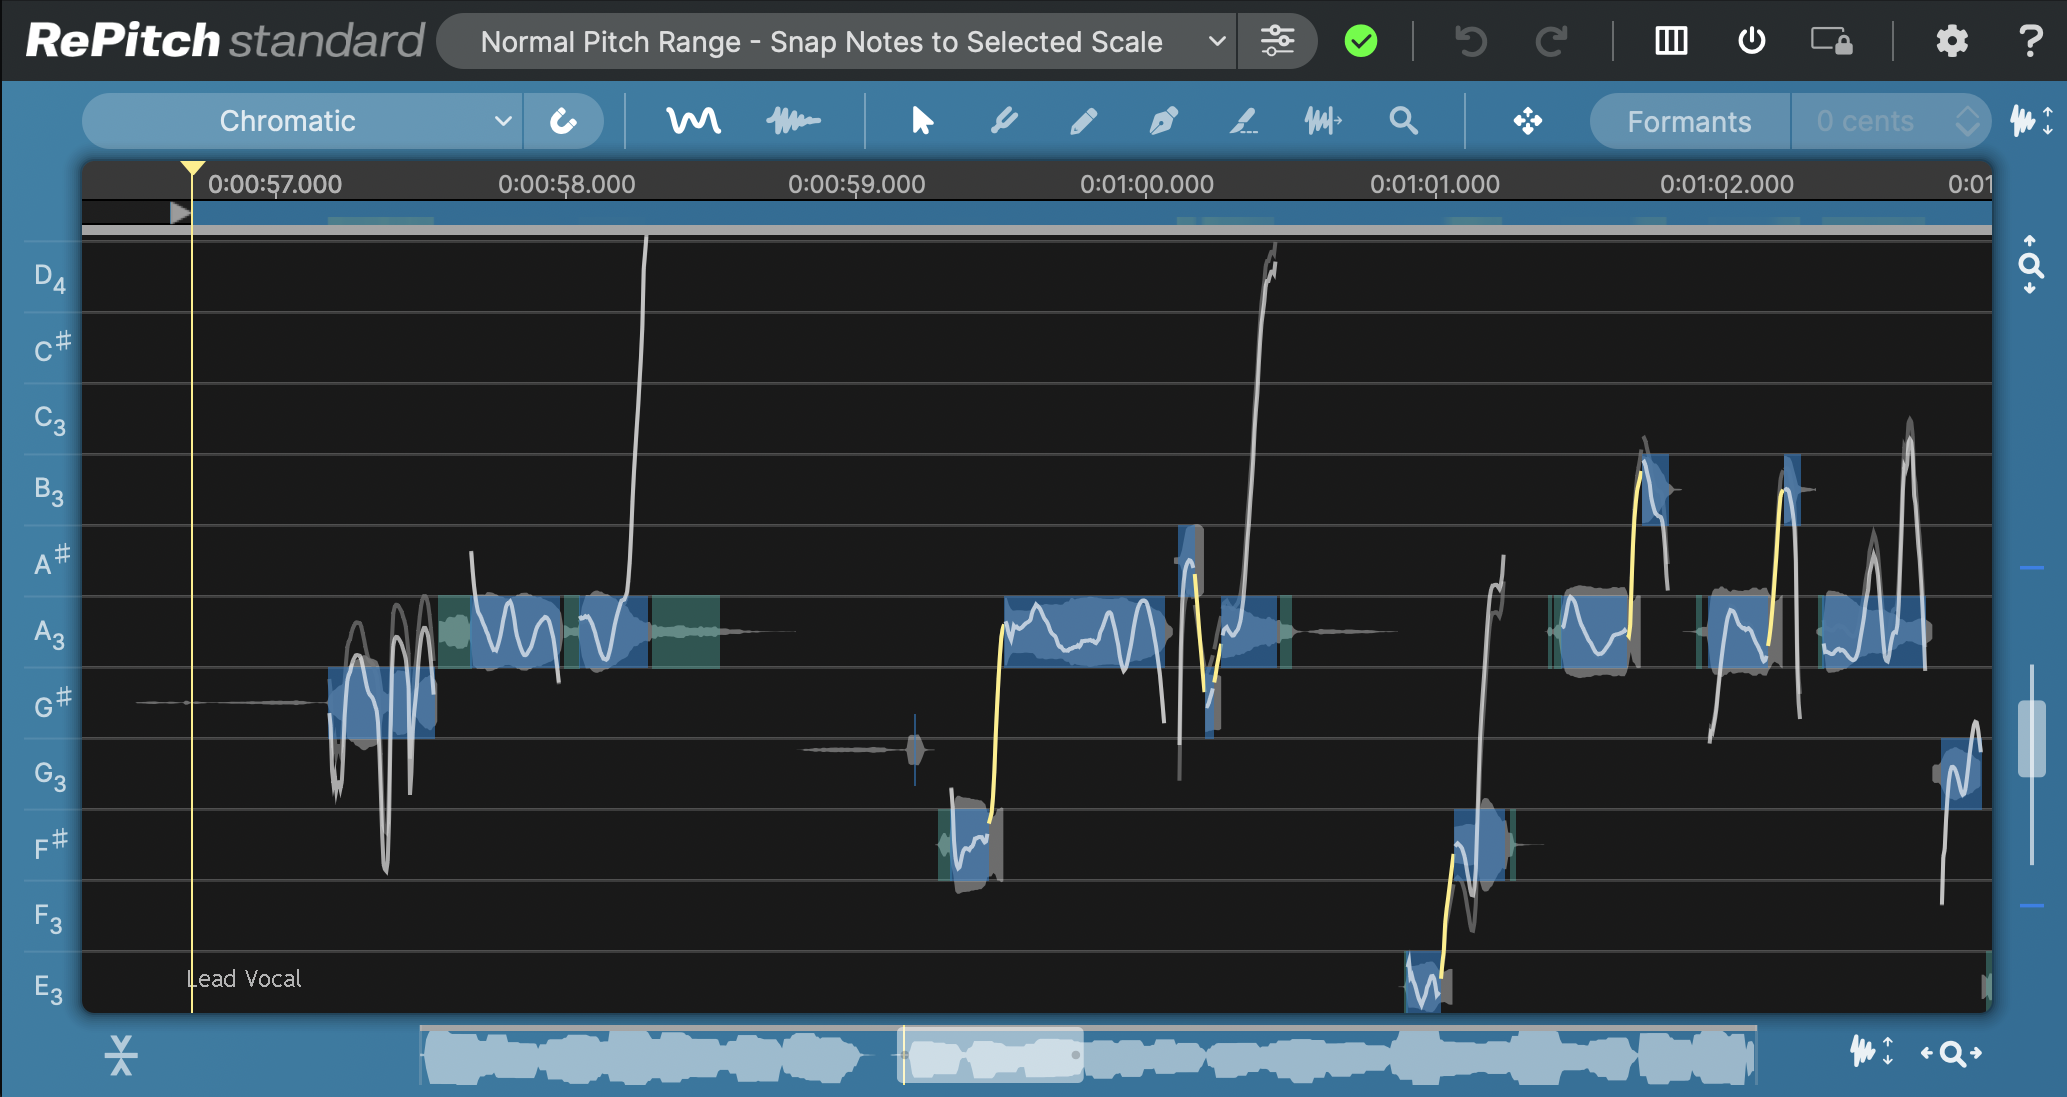Click the four-arrow move icon
Image resolution: width=2067 pixels, height=1097 pixels.
coord(1527,122)
